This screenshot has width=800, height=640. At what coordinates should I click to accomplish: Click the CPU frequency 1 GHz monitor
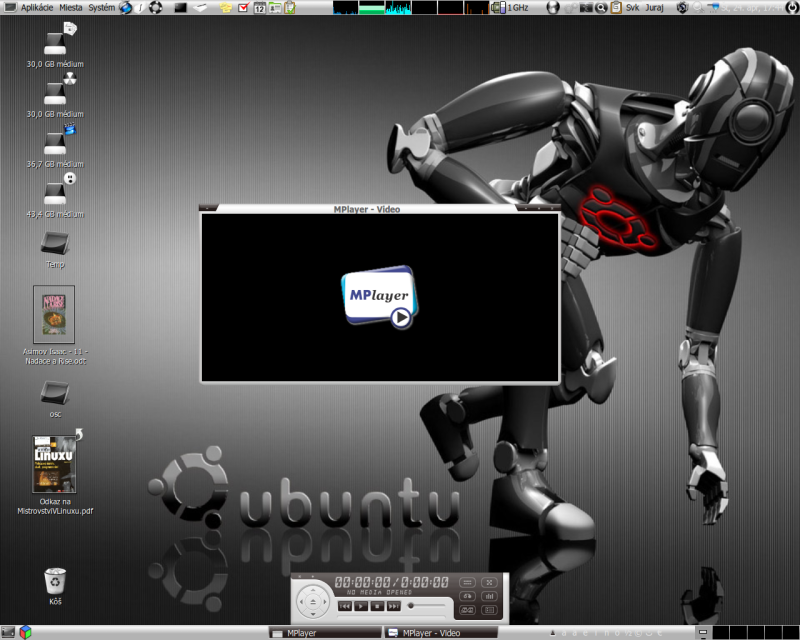pos(509,8)
